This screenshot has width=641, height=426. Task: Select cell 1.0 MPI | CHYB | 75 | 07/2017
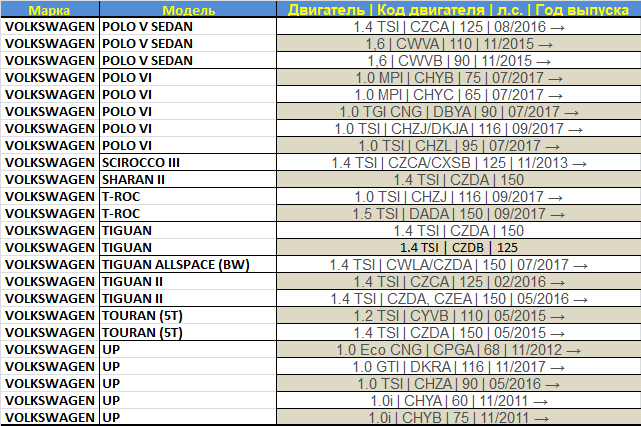click(x=459, y=78)
